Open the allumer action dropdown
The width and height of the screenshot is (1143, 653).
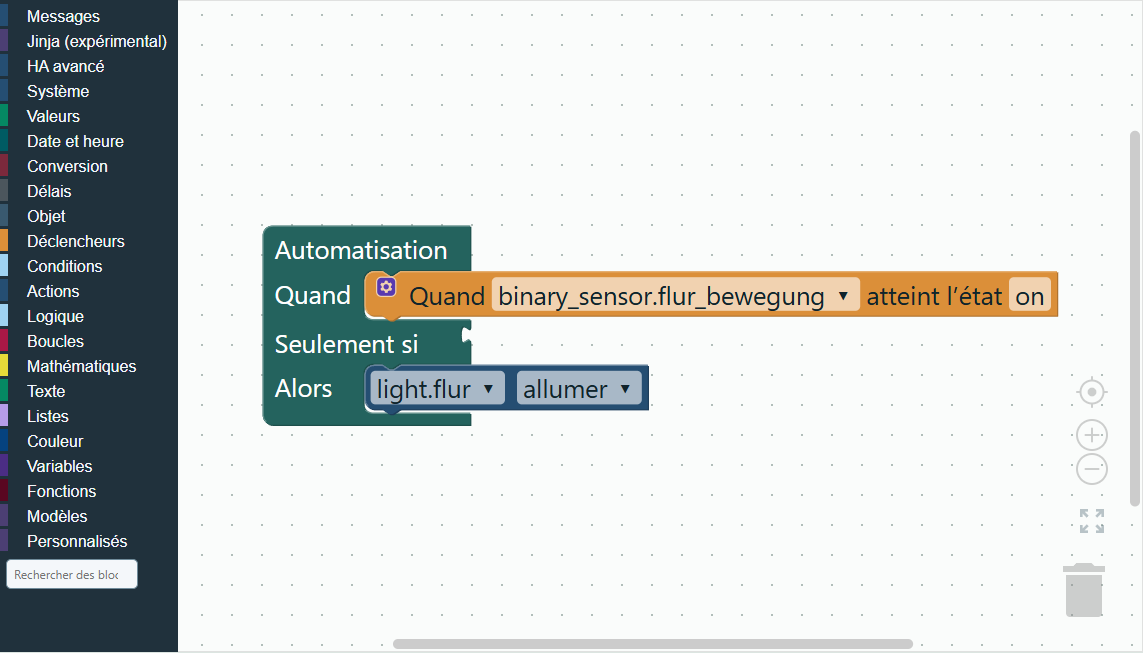pos(579,388)
